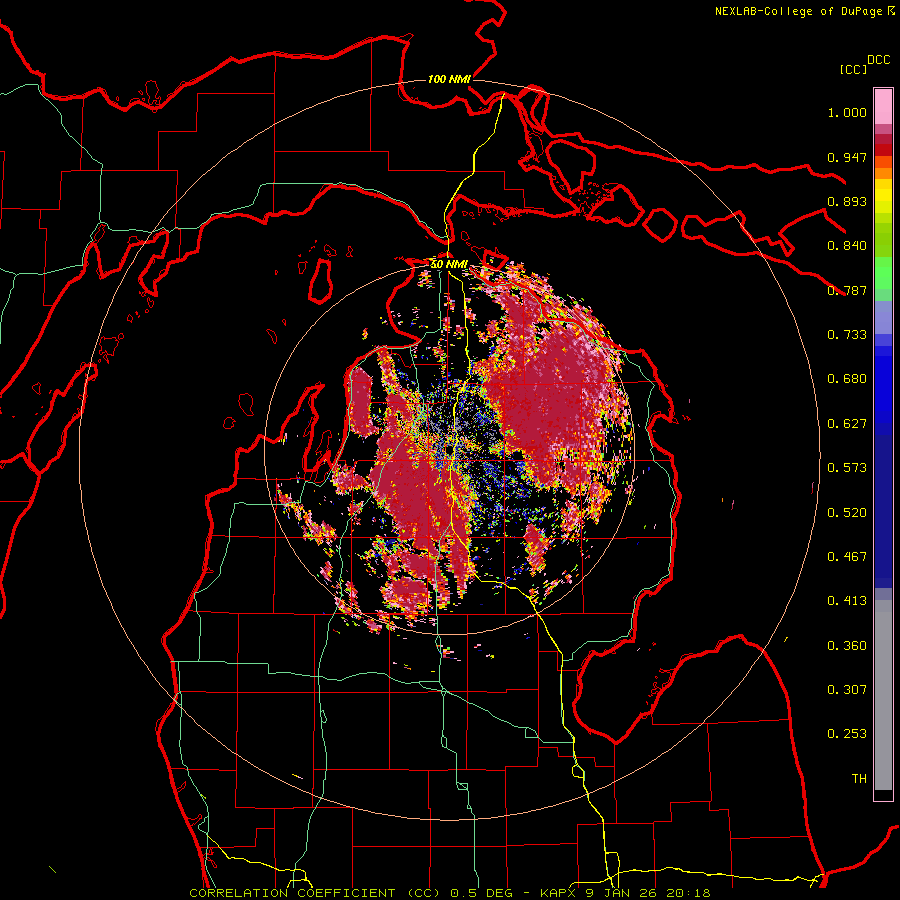Click the TH label on the color scale

(859, 779)
